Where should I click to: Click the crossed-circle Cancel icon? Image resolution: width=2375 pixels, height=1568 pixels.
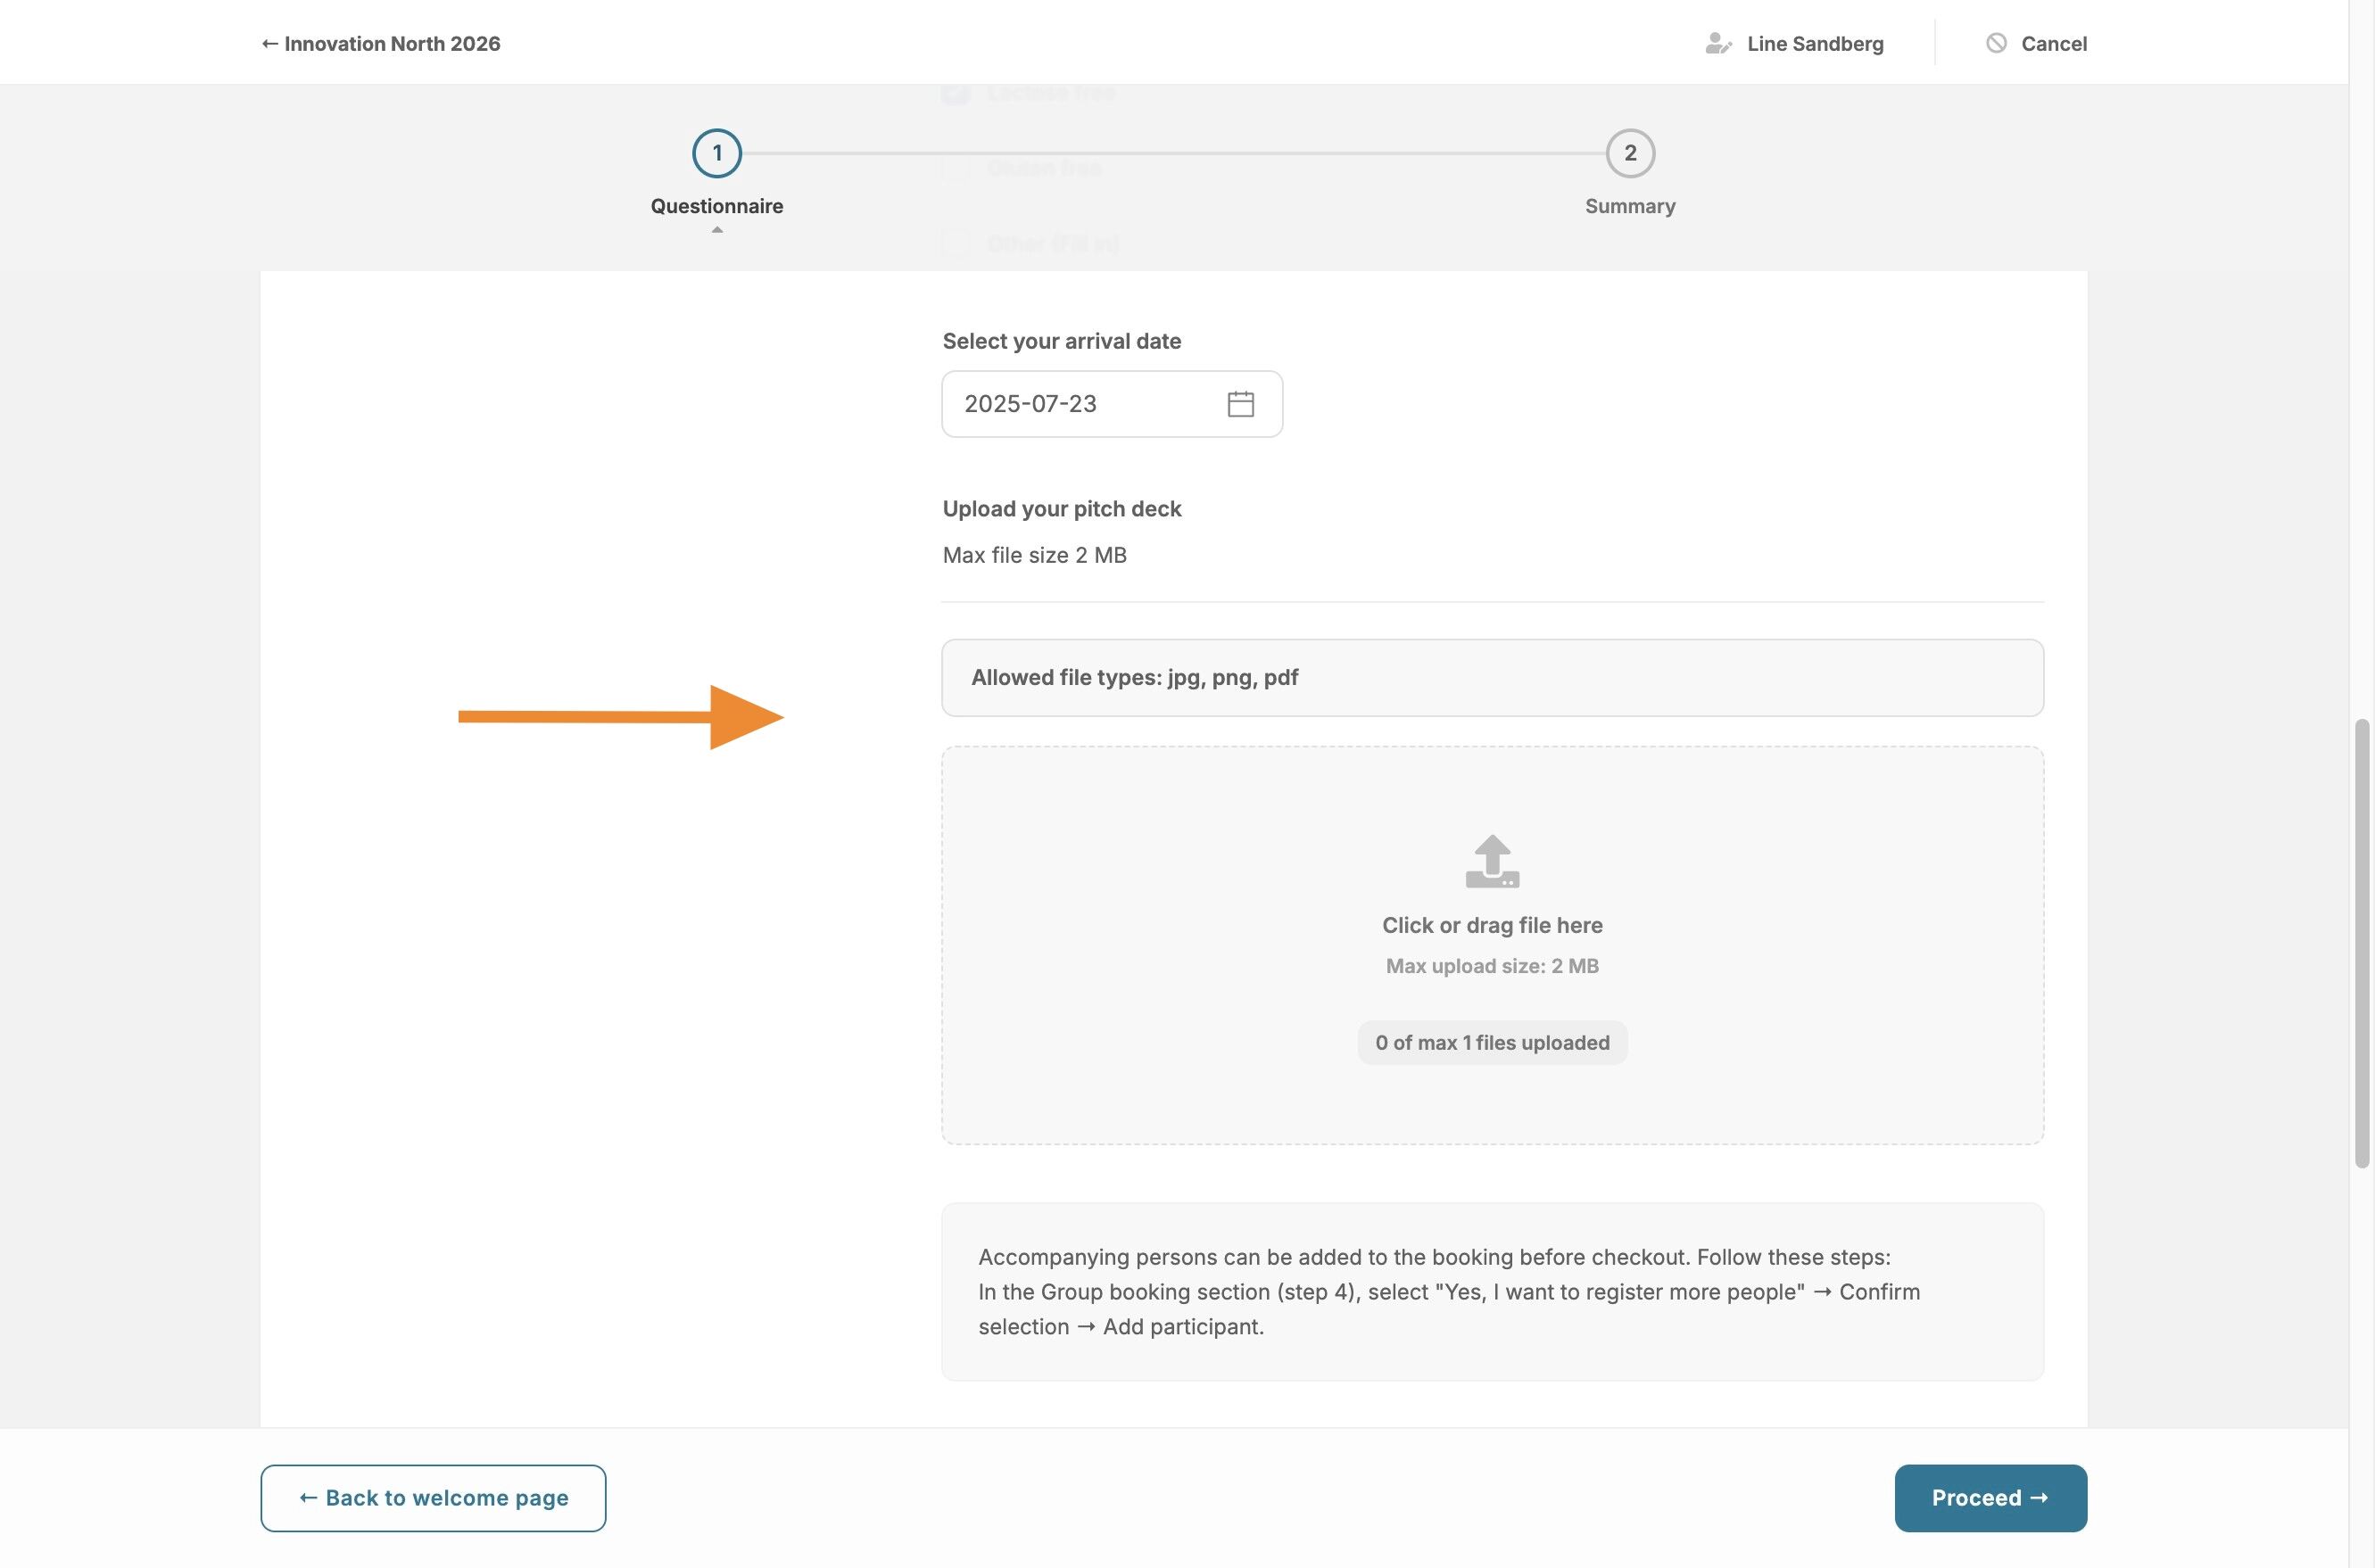[1996, 43]
